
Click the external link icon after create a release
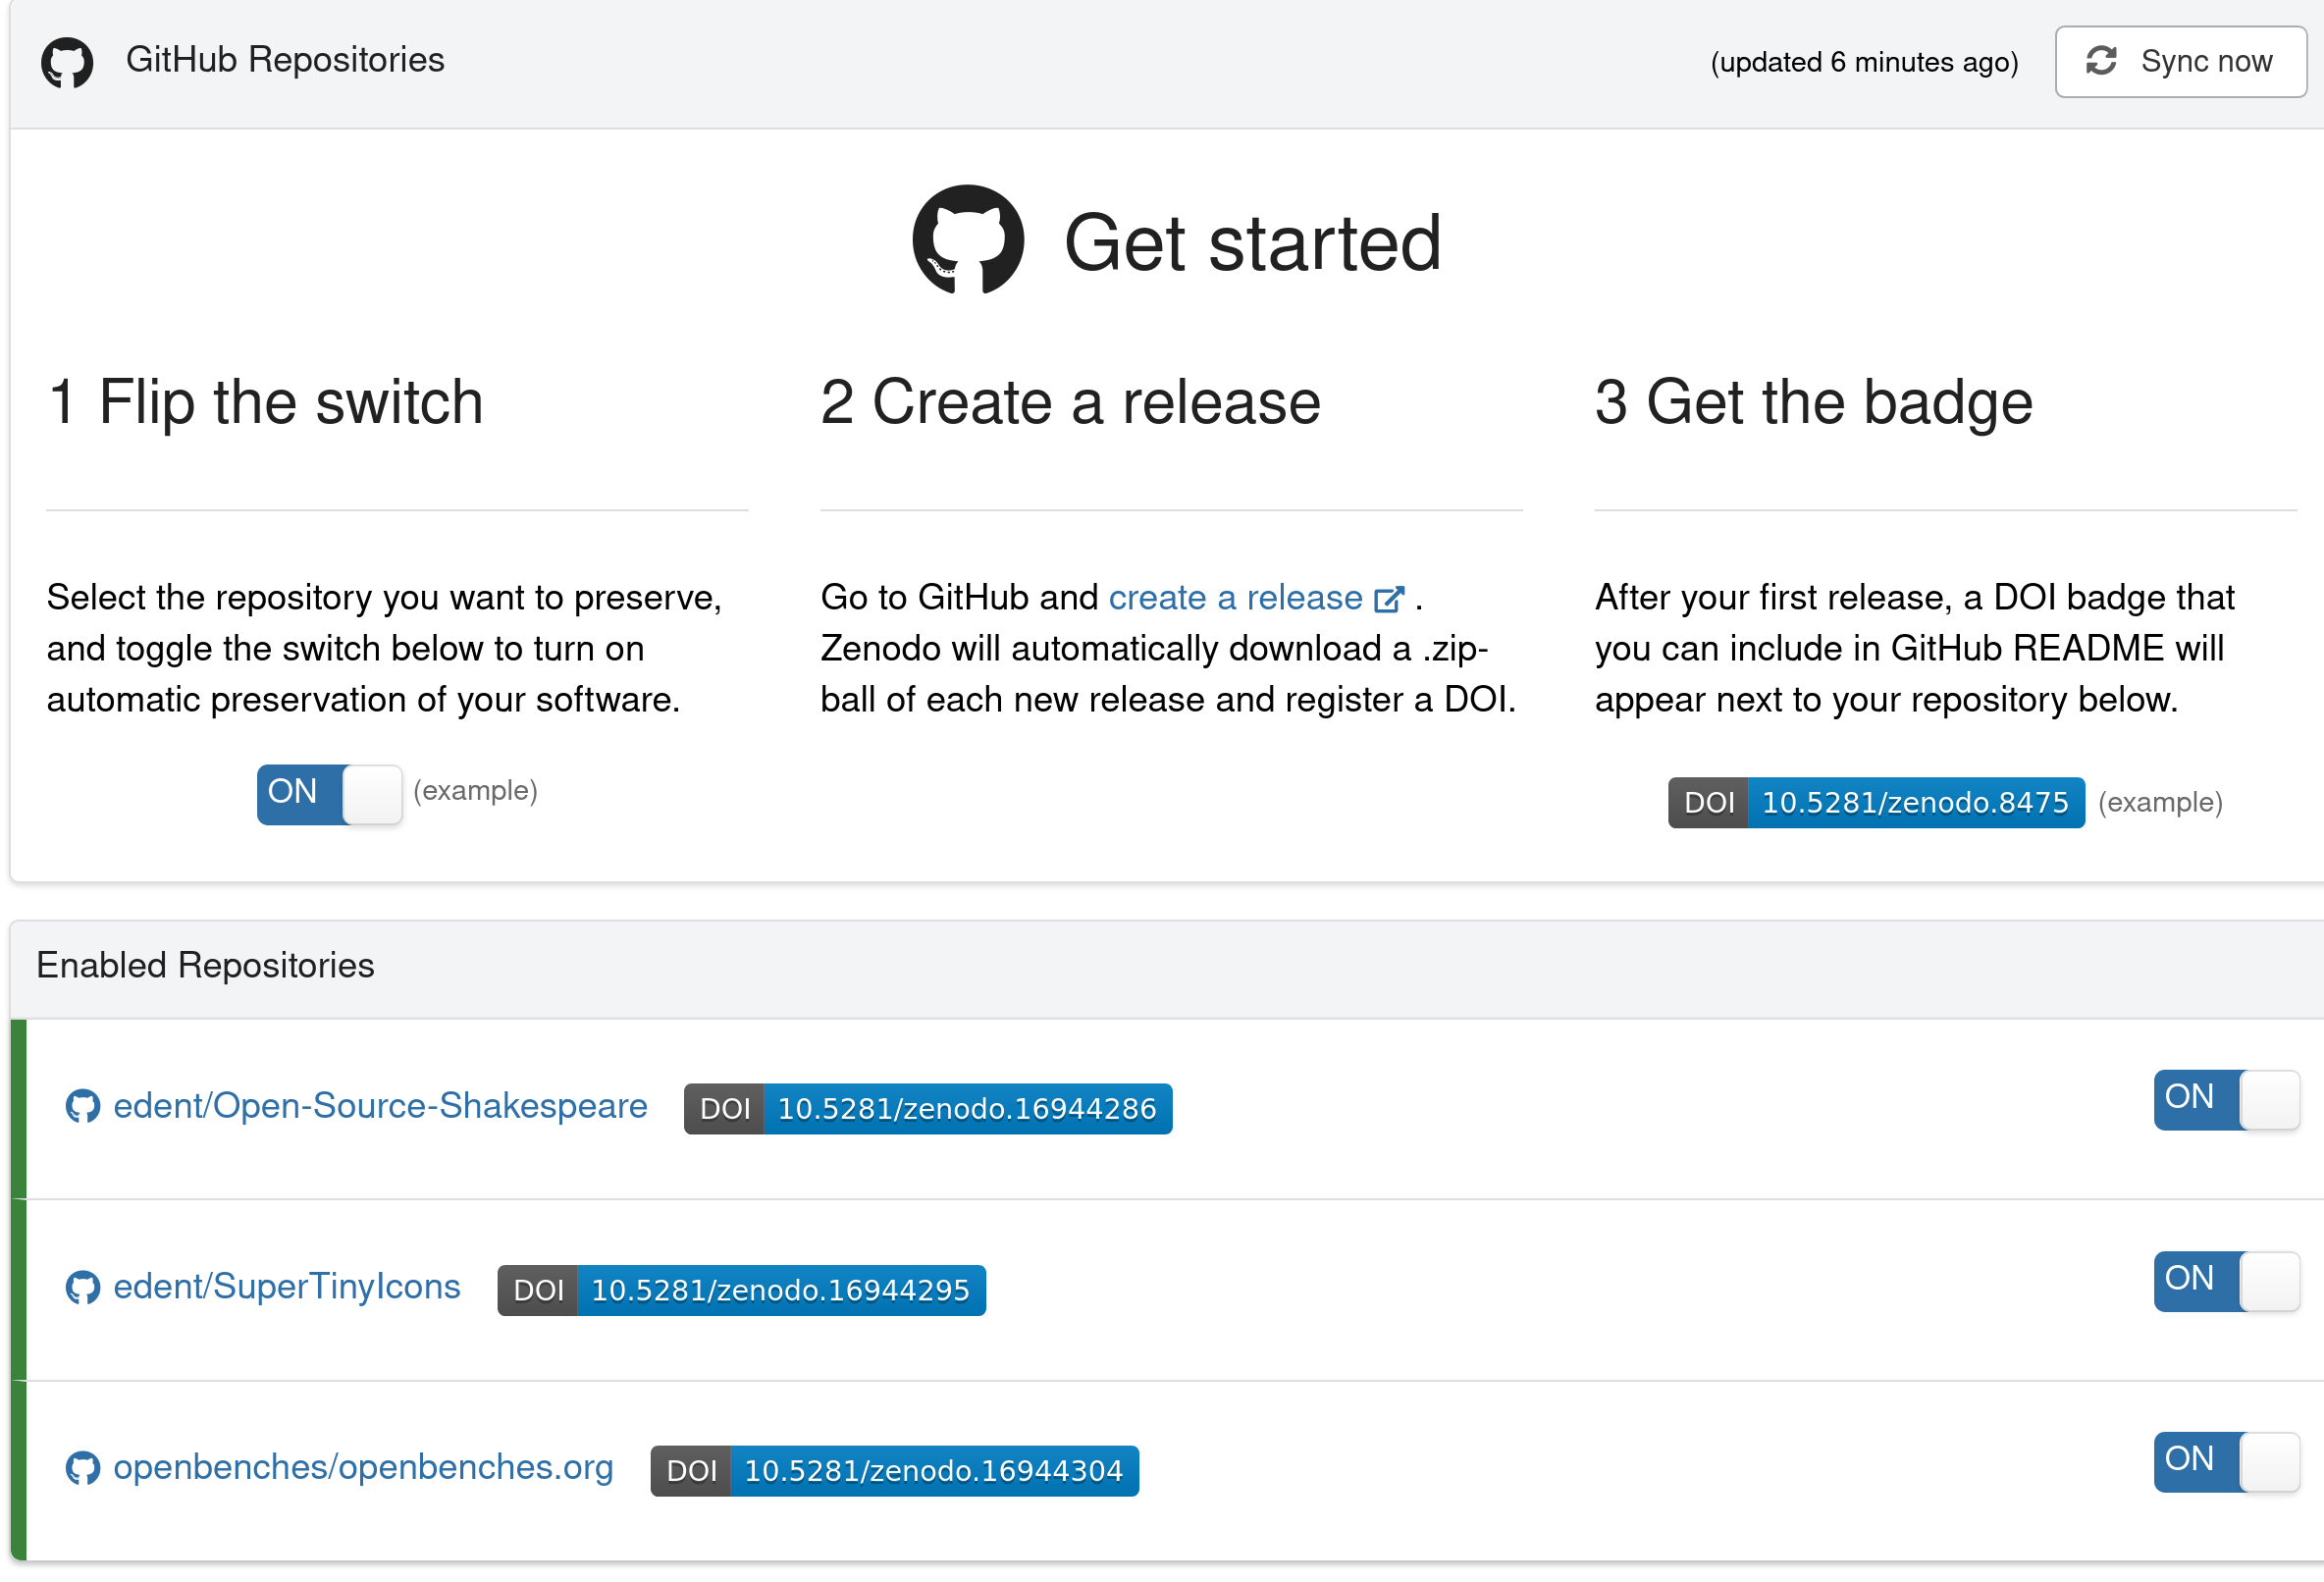(x=1389, y=599)
